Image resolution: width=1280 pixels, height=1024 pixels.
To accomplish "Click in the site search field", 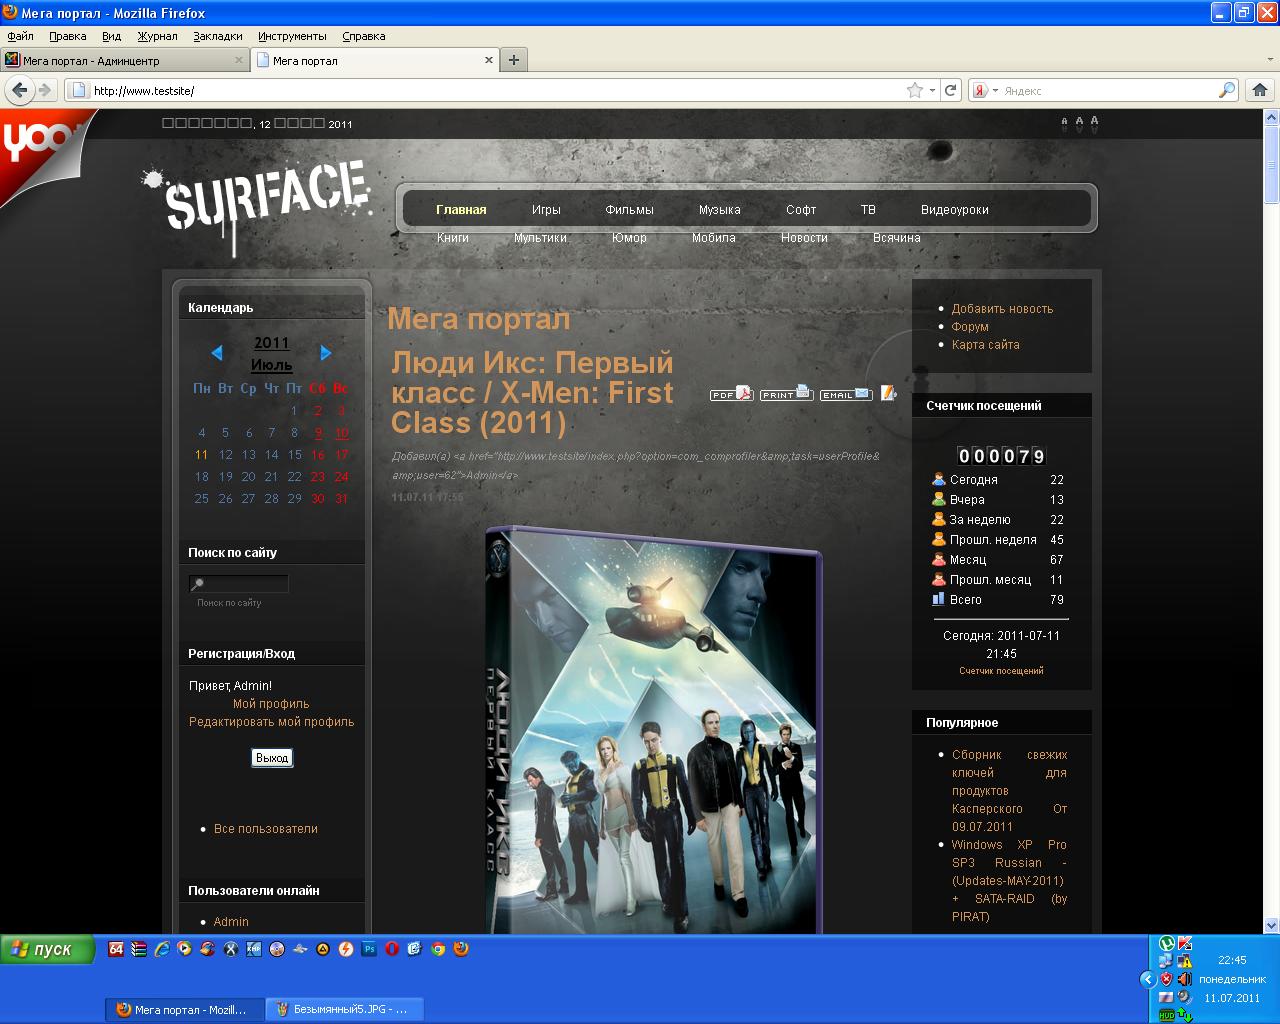I will click(x=239, y=584).
